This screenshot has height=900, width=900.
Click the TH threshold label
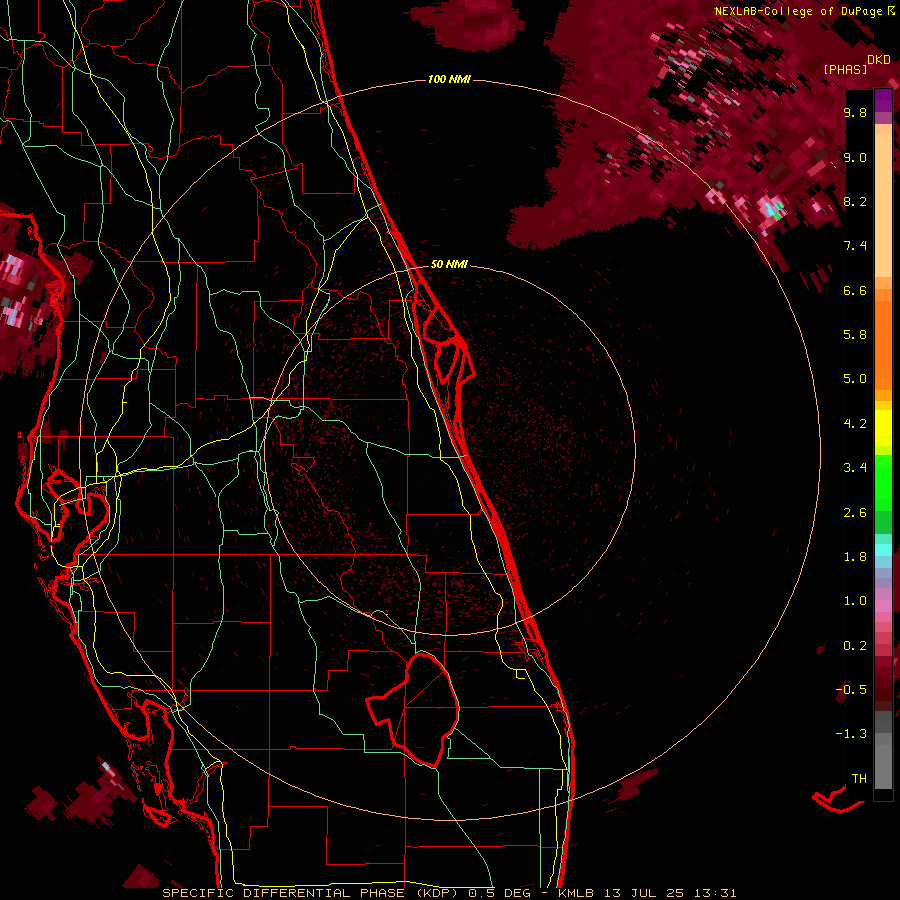pyautogui.click(x=859, y=779)
